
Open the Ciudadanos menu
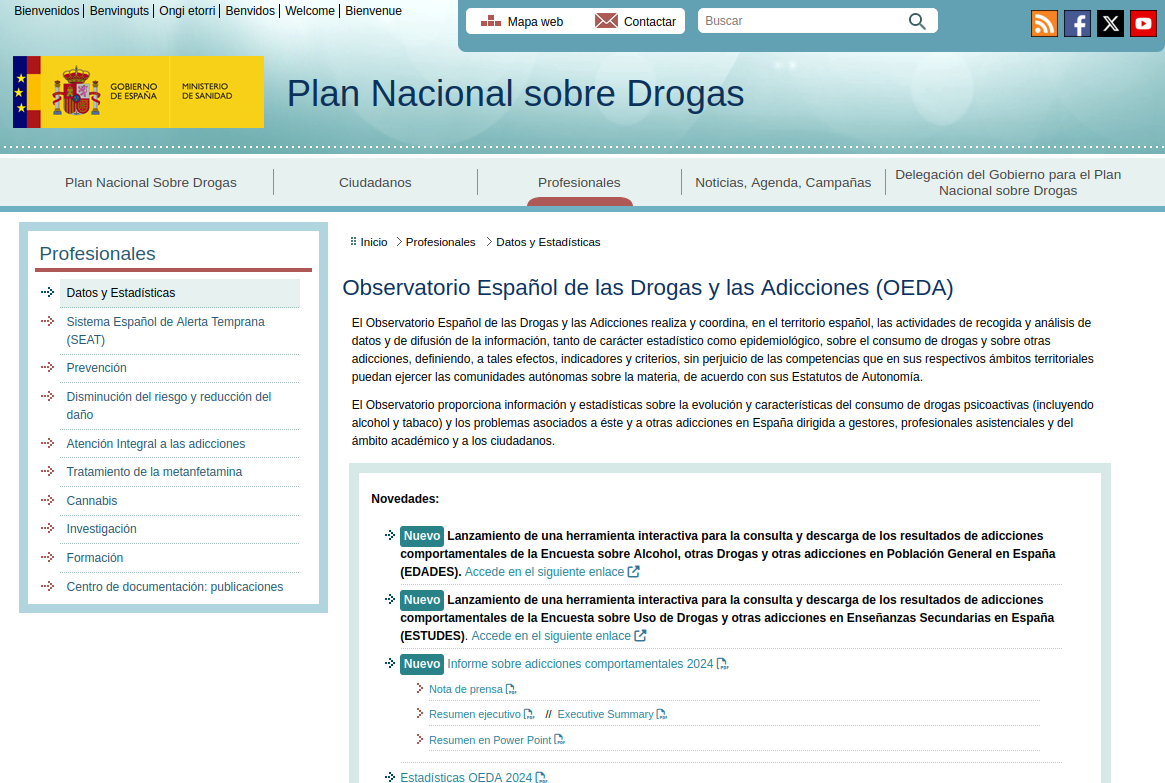pos(375,182)
